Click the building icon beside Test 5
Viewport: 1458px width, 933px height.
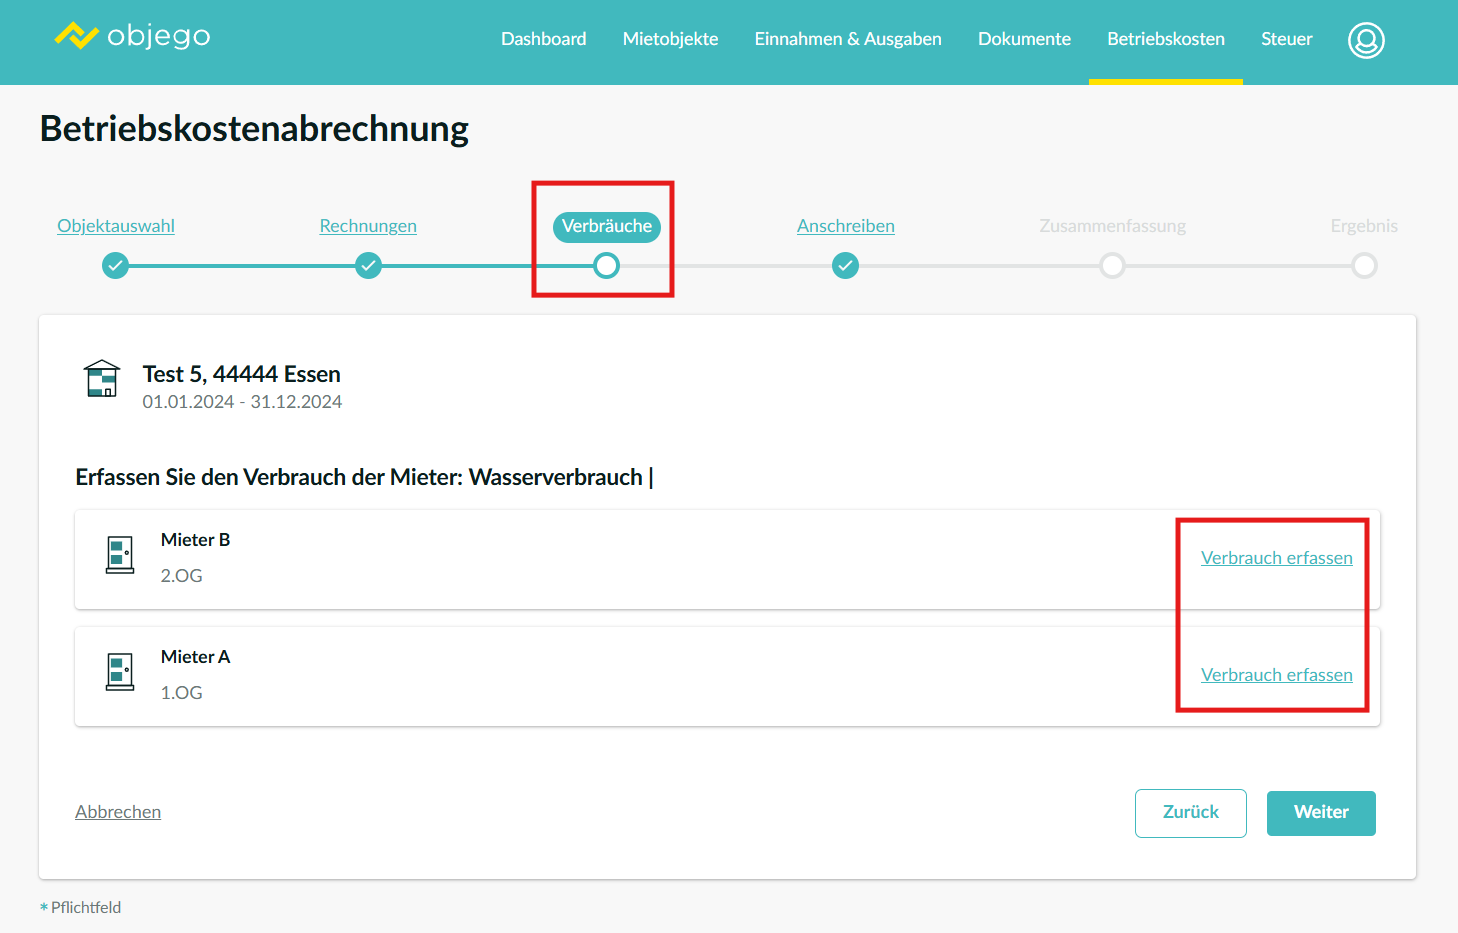tap(102, 379)
